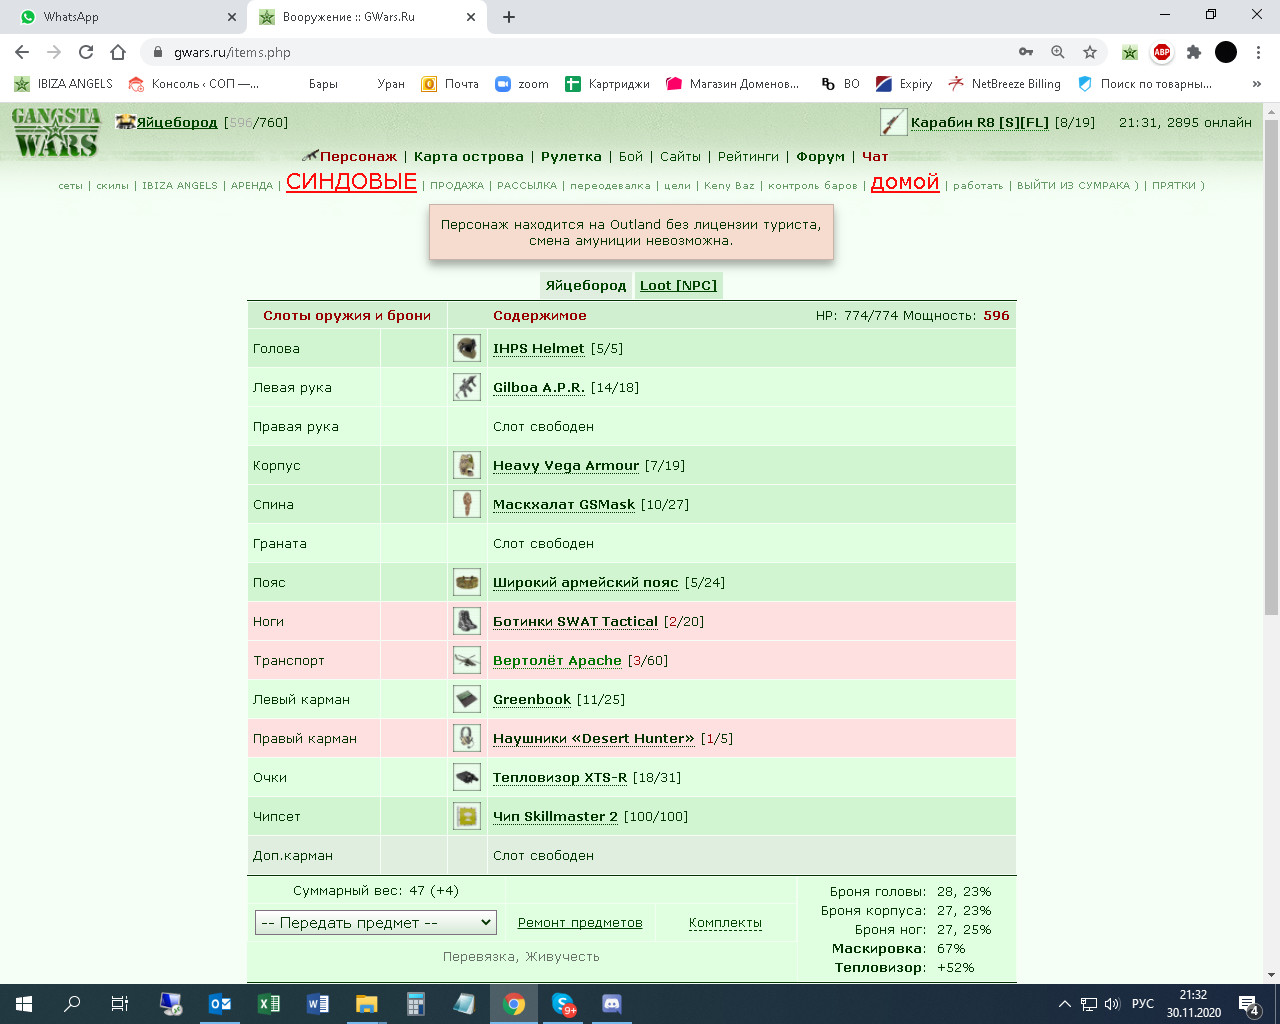Click the переодевалка link
Image resolution: width=1280 pixels, height=1024 pixels.
(x=610, y=186)
